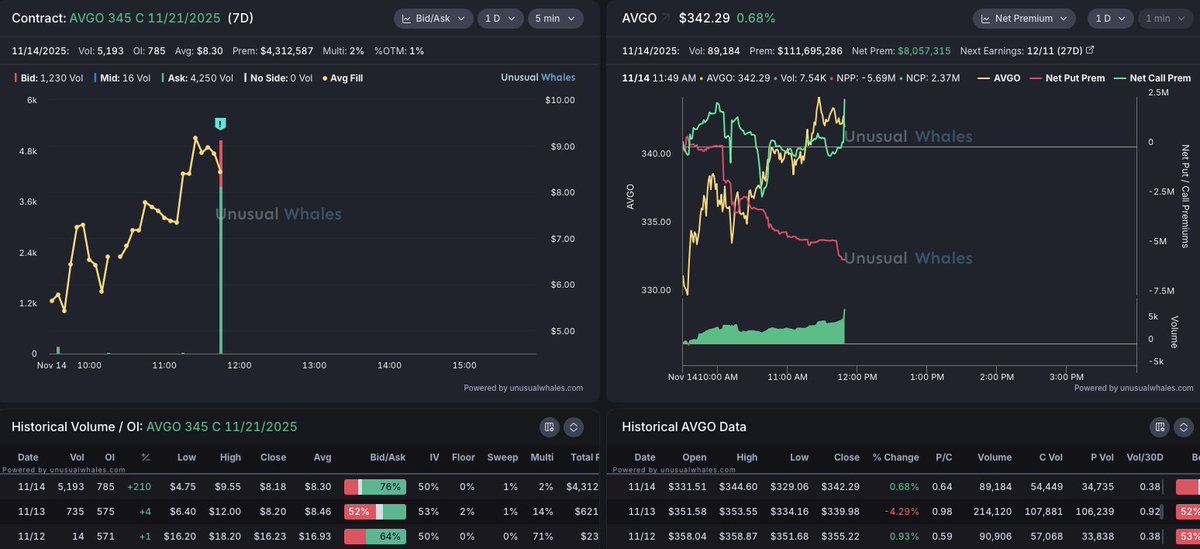Toggle the Ask volume legend series
1200x549 pixels.
pyautogui.click(x=196, y=77)
